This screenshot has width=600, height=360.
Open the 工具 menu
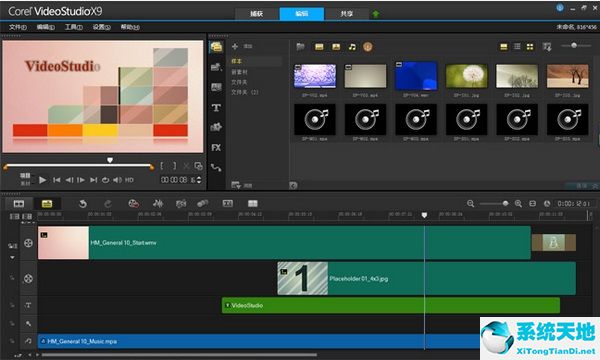pyautogui.click(x=73, y=27)
